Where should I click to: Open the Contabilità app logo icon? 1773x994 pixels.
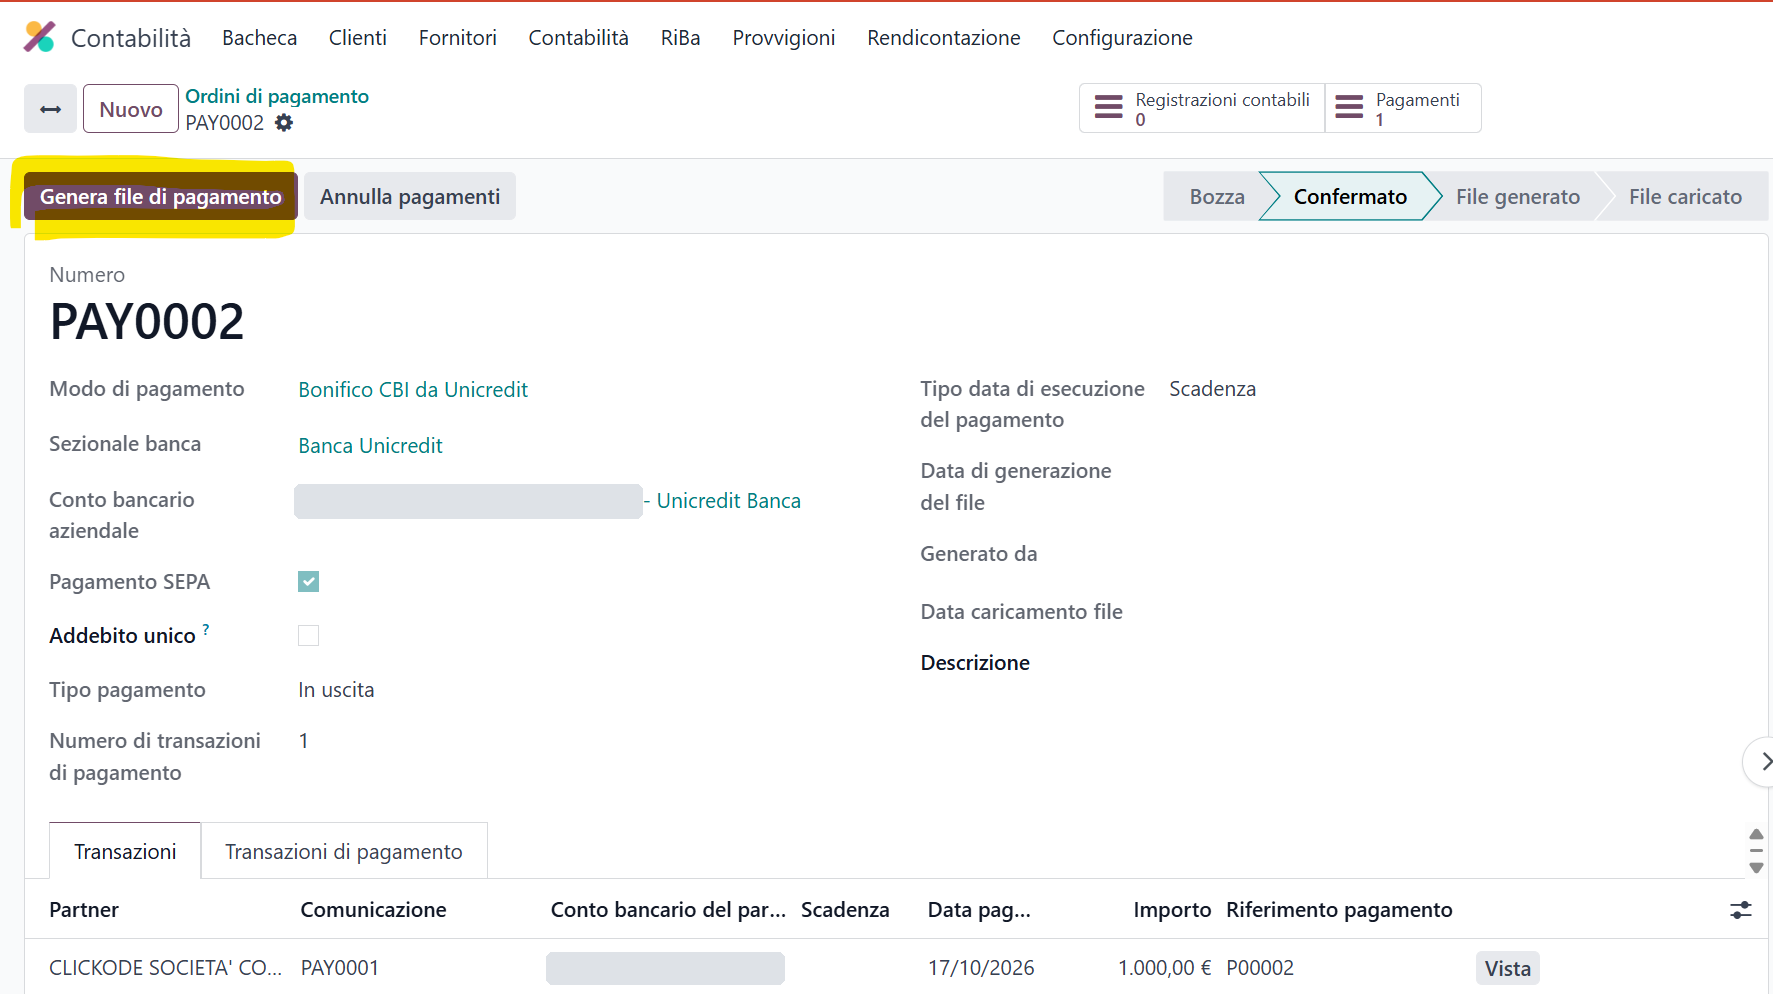click(39, 37)
